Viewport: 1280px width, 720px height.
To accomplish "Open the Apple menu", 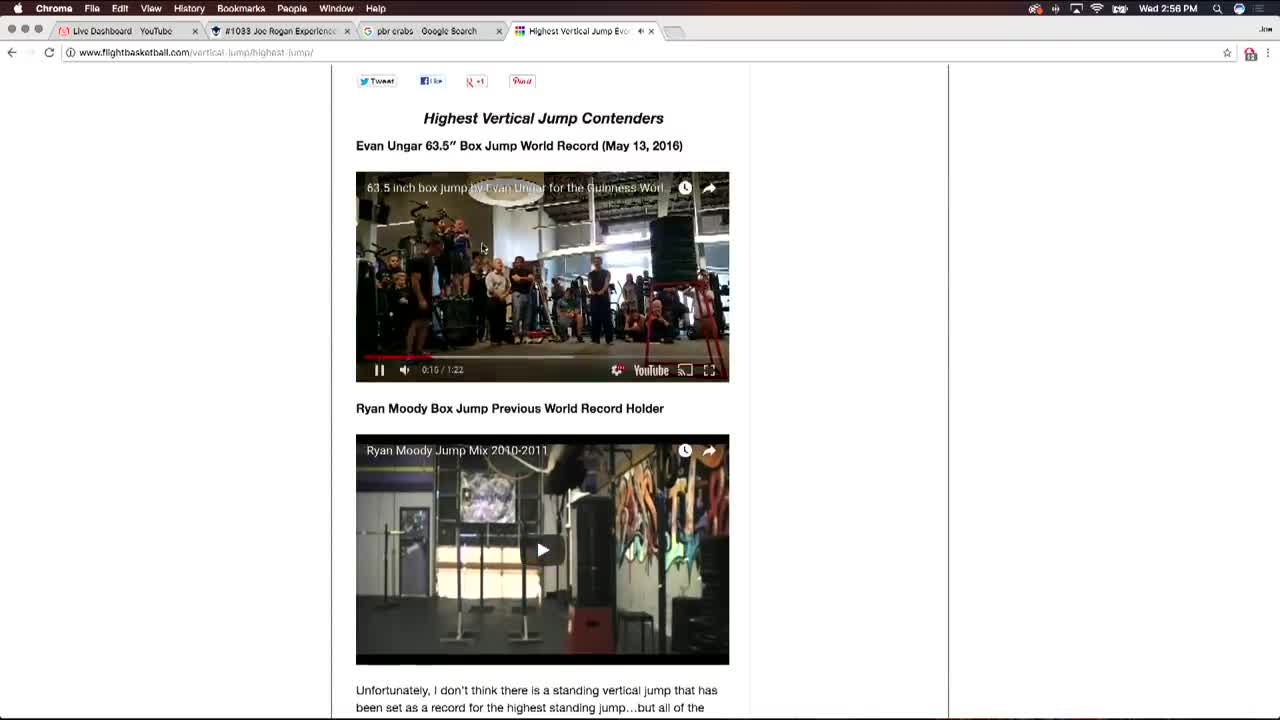I will 17,8.
